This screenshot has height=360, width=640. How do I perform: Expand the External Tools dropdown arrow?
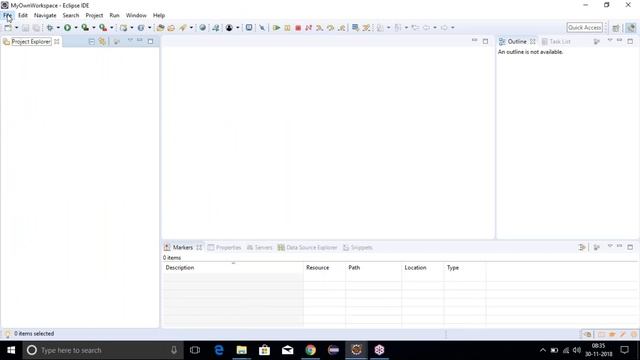point(111,28)
